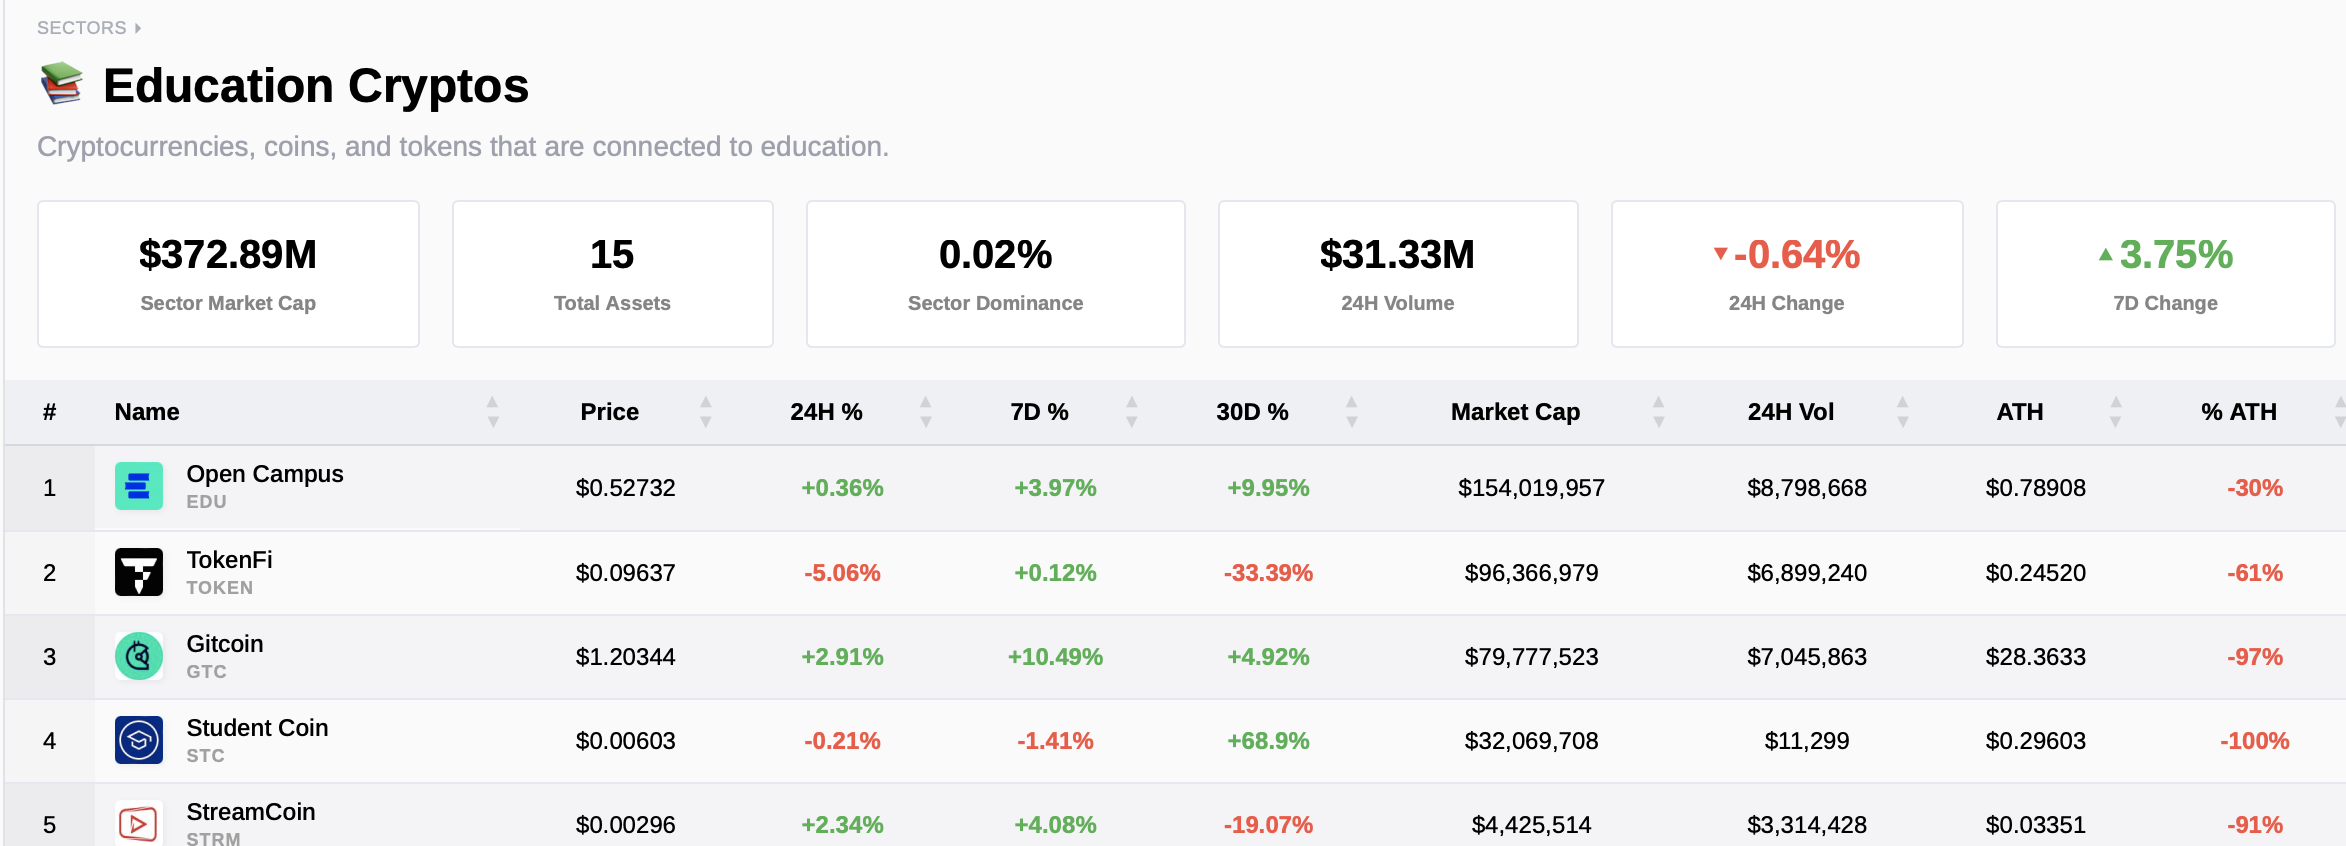Screen dimensions: 2346x846
Task: Click the 0.02% Sector Dominance card
Action: coord(995,274)
